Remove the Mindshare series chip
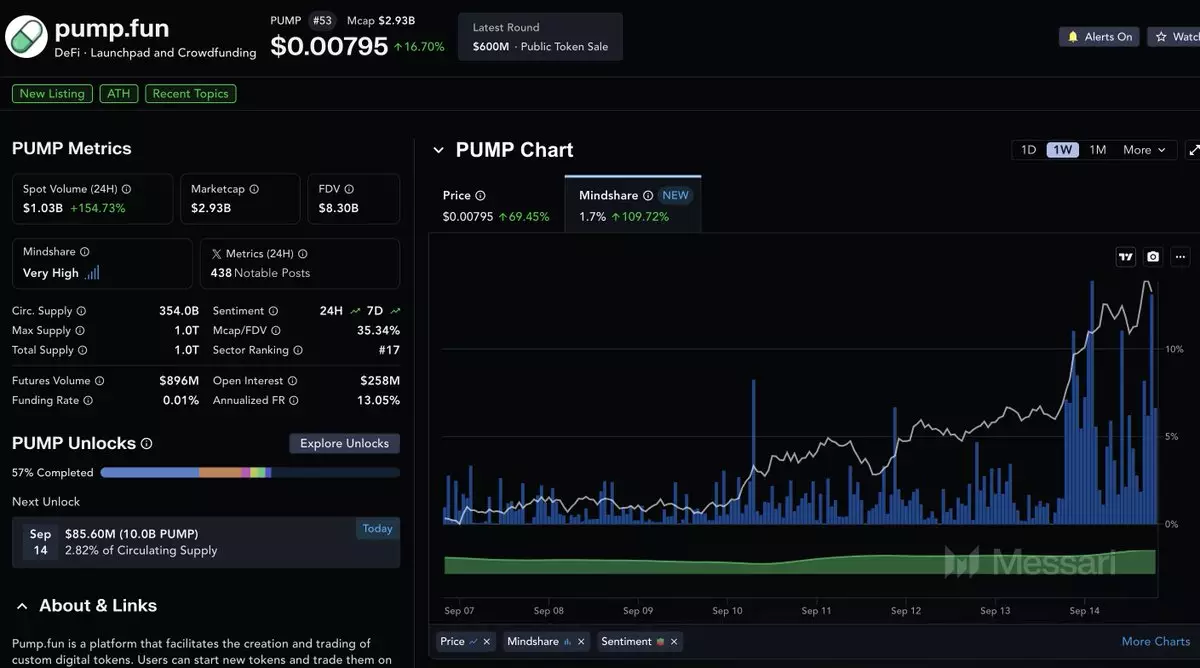The image size is (1200, 668). [x=581, y=641]
